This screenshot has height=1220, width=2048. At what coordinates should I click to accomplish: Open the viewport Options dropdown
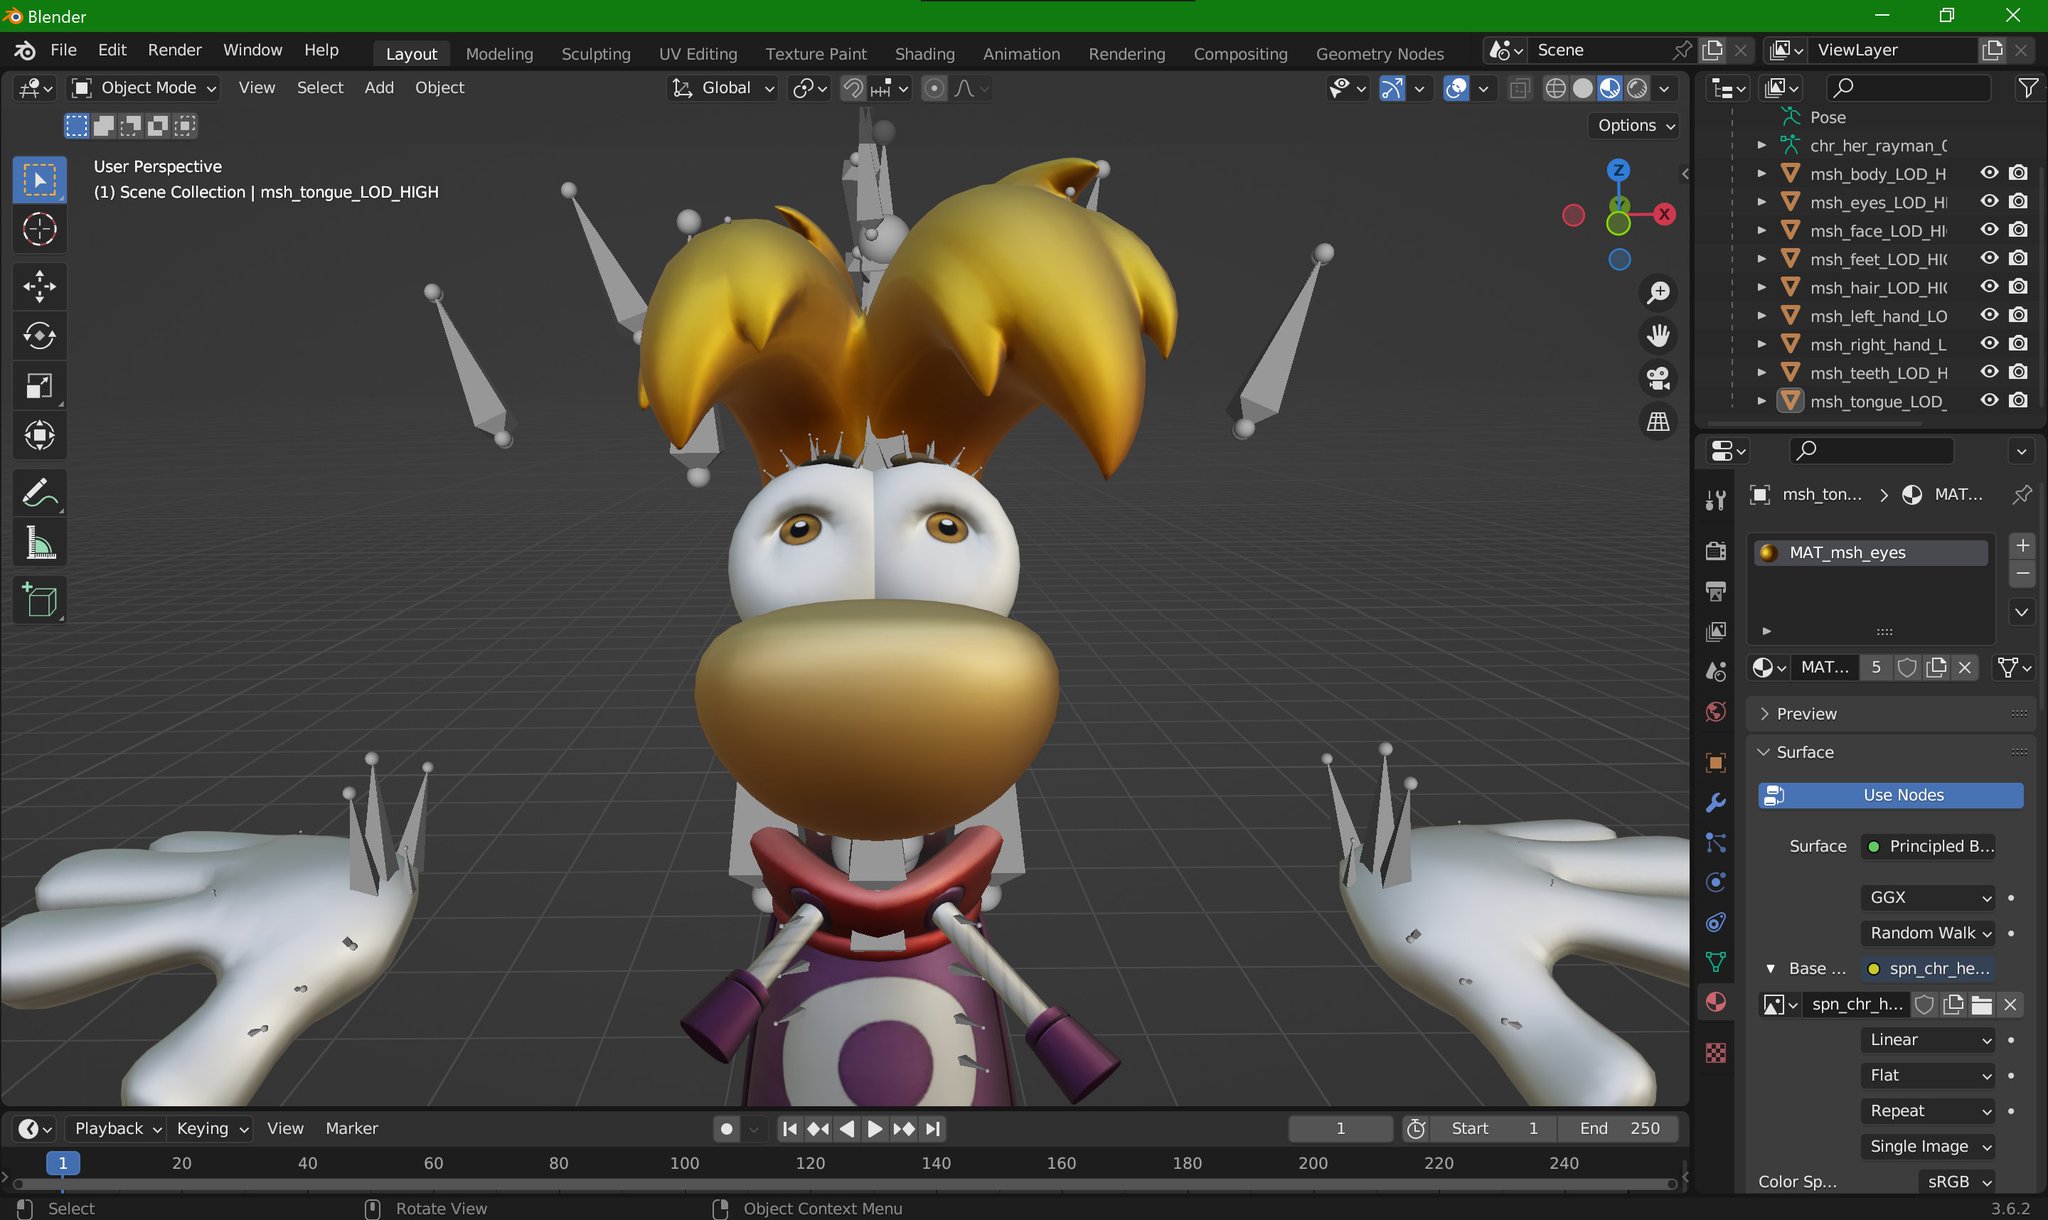click(1636, 125)
